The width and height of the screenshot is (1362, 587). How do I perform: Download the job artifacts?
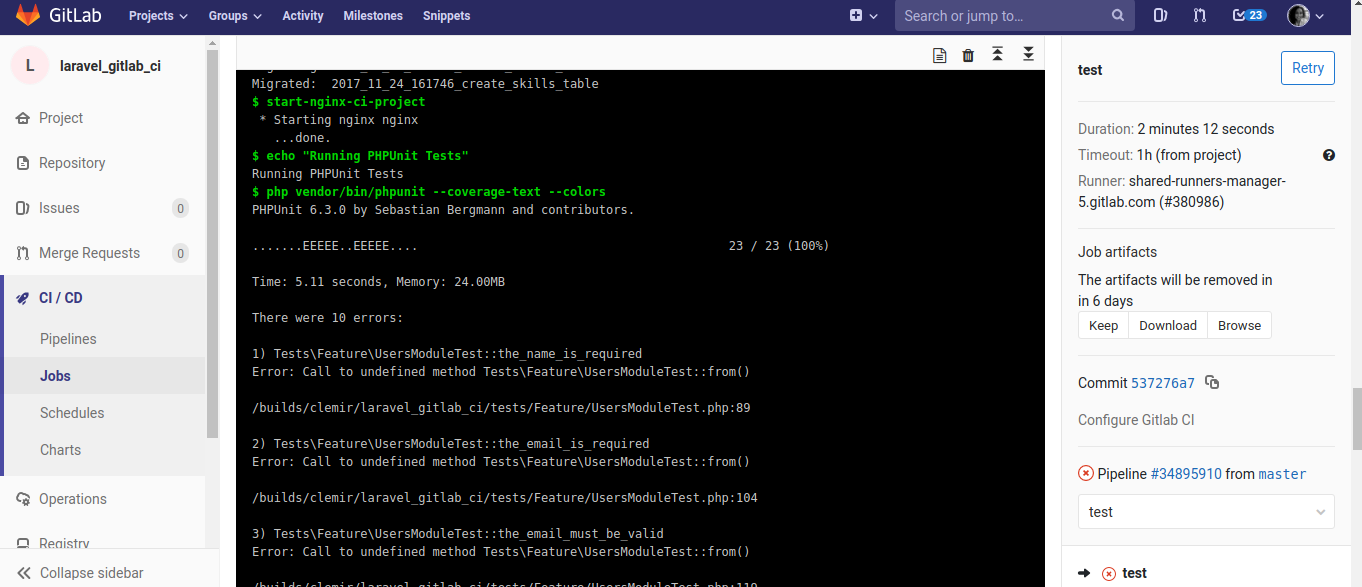pos(1167,325)
